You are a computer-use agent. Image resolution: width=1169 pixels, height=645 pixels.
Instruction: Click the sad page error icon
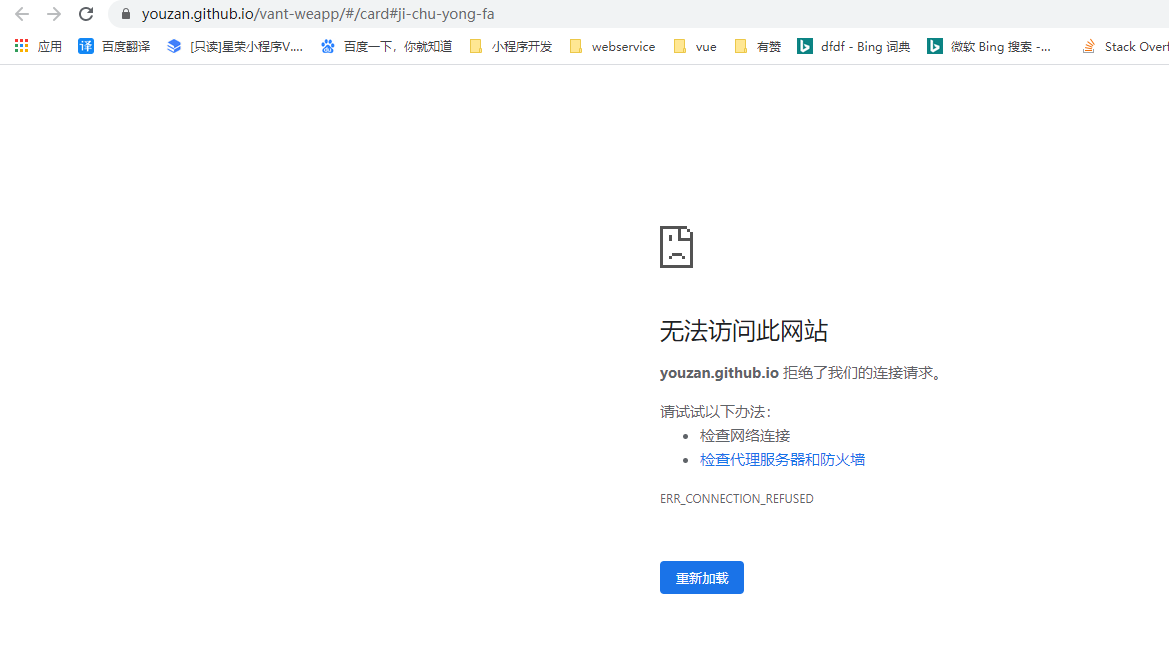676,247
